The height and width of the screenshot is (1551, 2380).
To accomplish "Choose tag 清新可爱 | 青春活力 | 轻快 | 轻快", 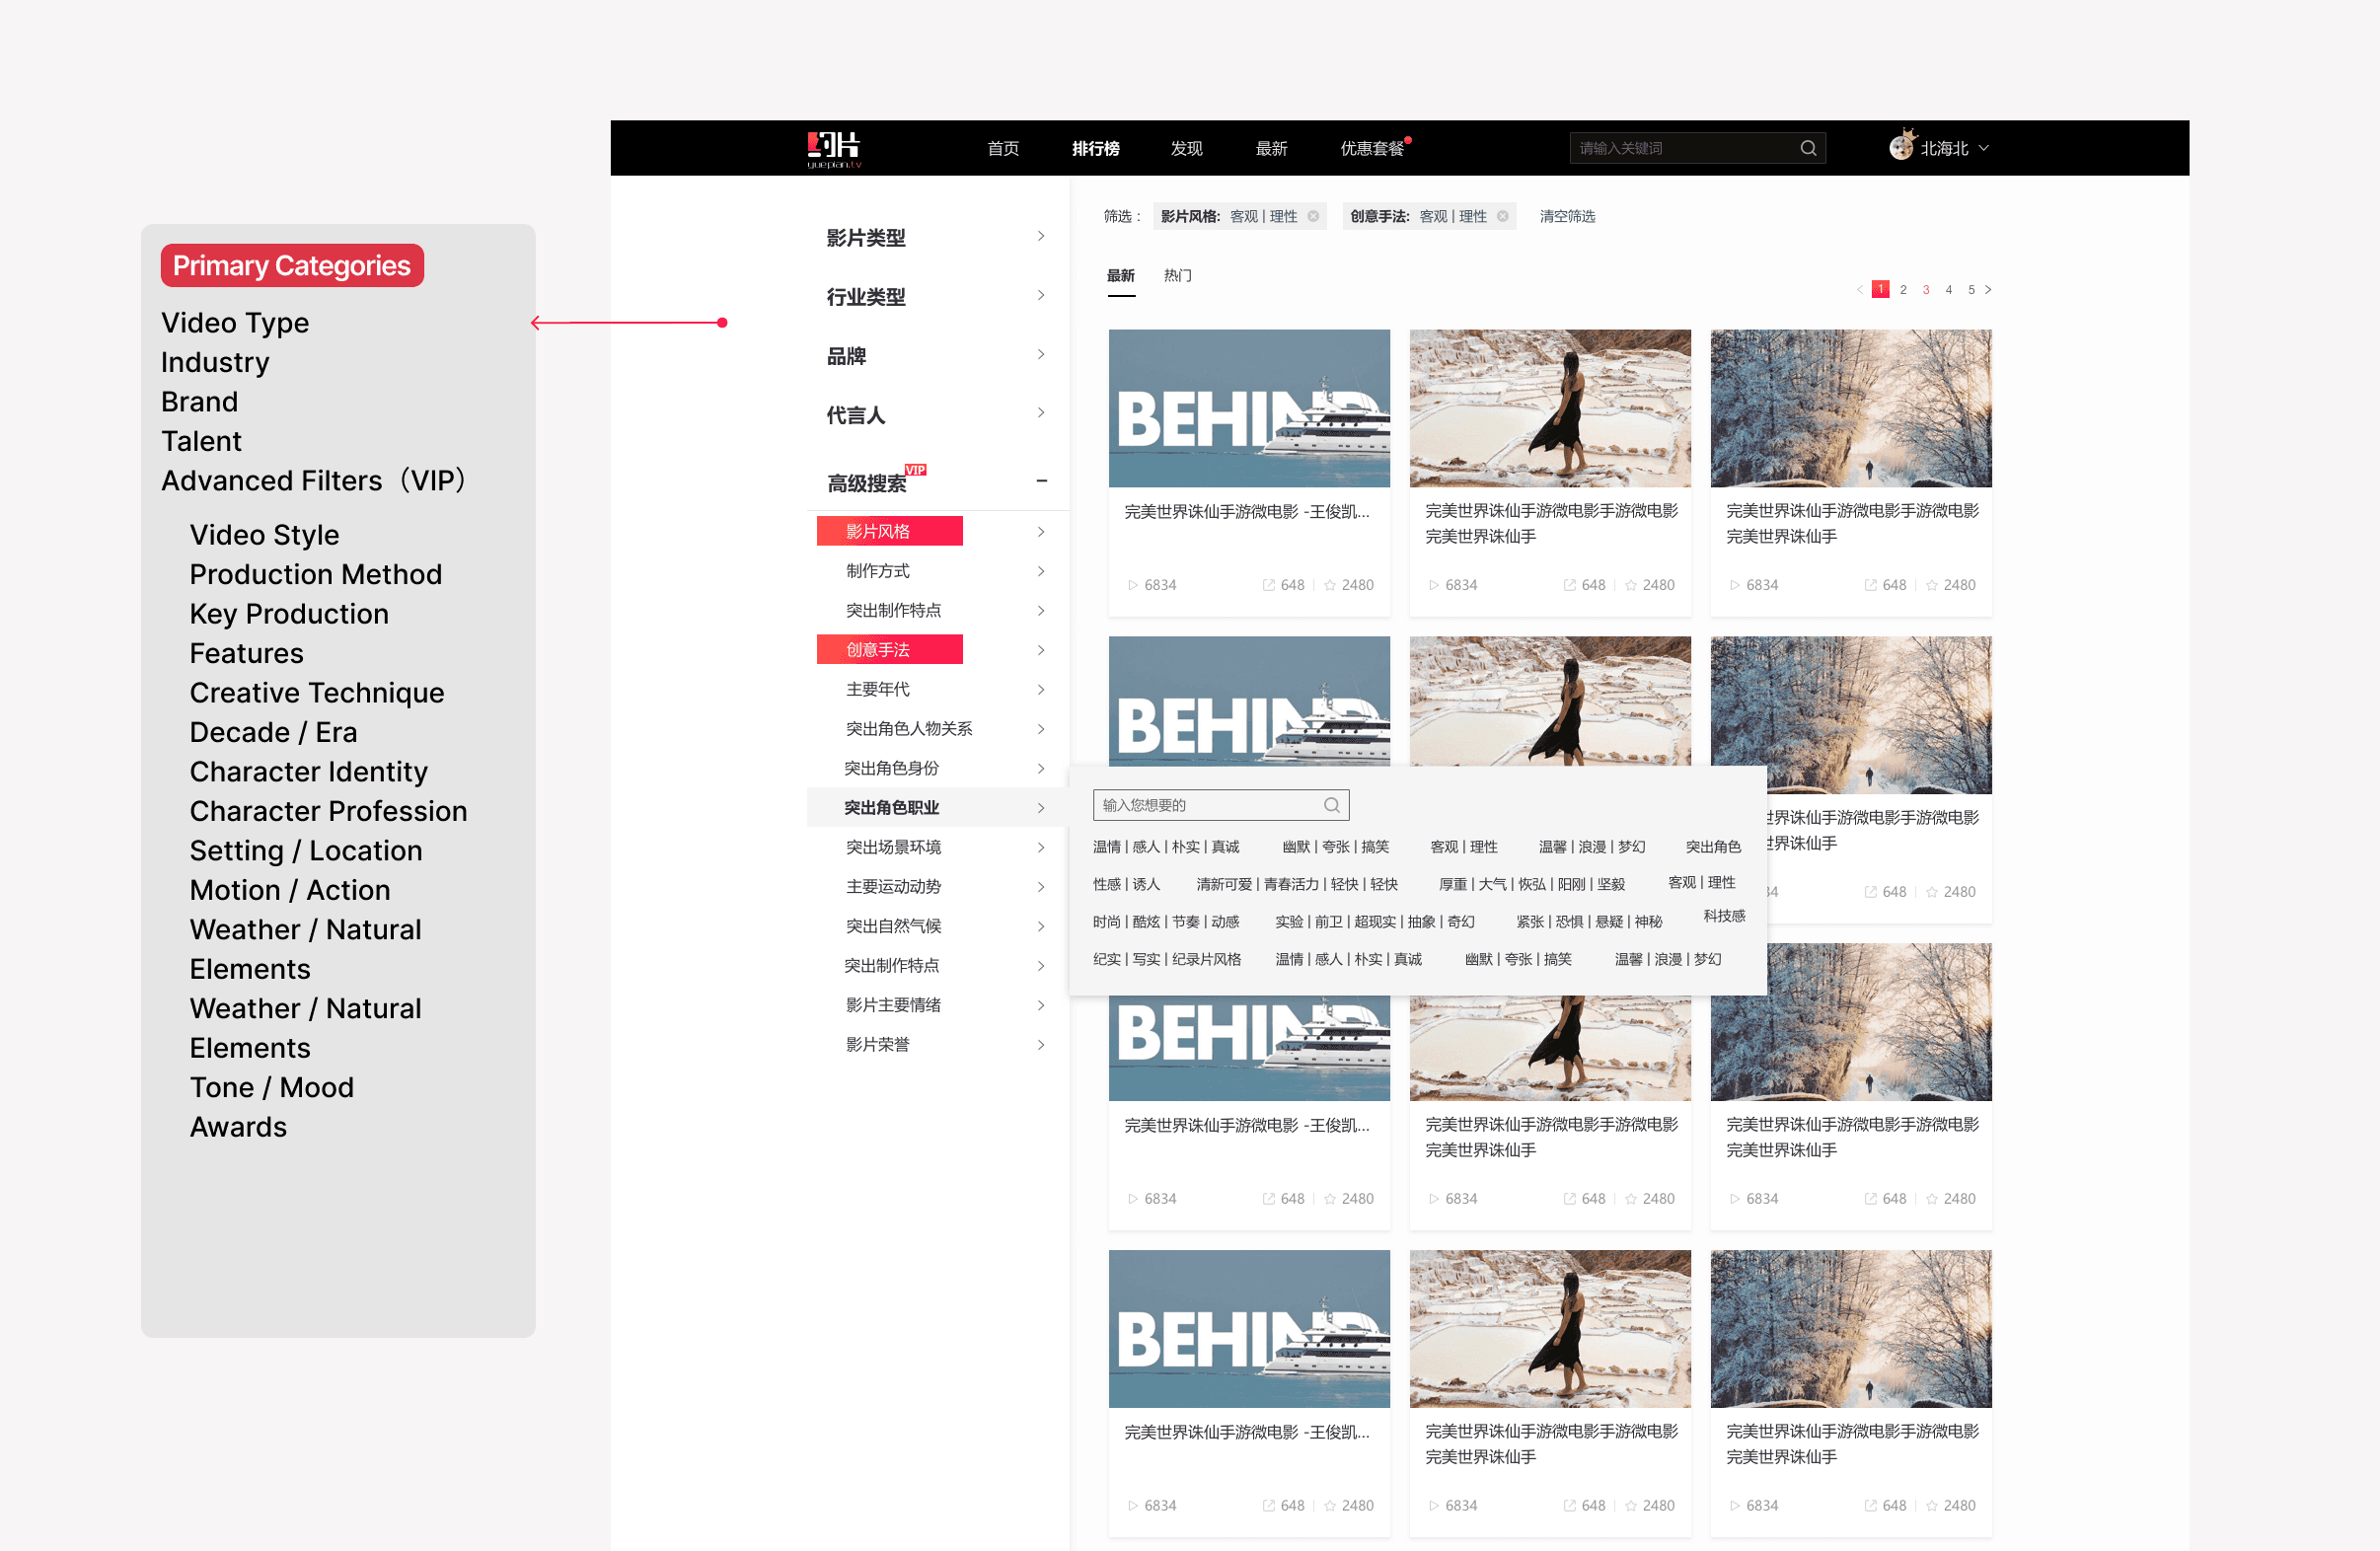I will coord(1296,884).
